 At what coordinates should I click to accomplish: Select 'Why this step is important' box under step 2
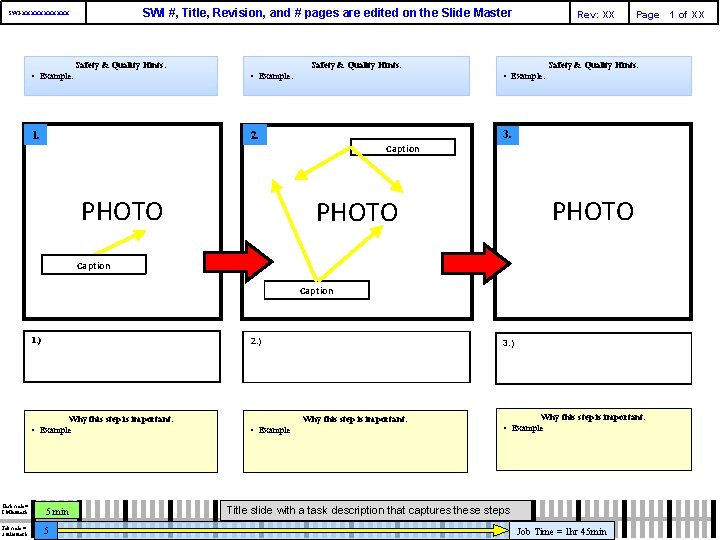pos(355,441)
